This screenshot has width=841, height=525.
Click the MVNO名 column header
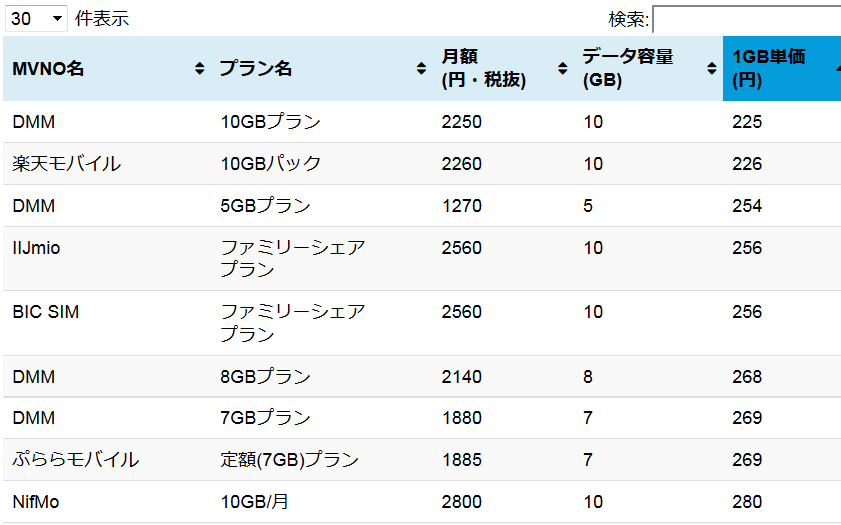(x=107, y=69)
